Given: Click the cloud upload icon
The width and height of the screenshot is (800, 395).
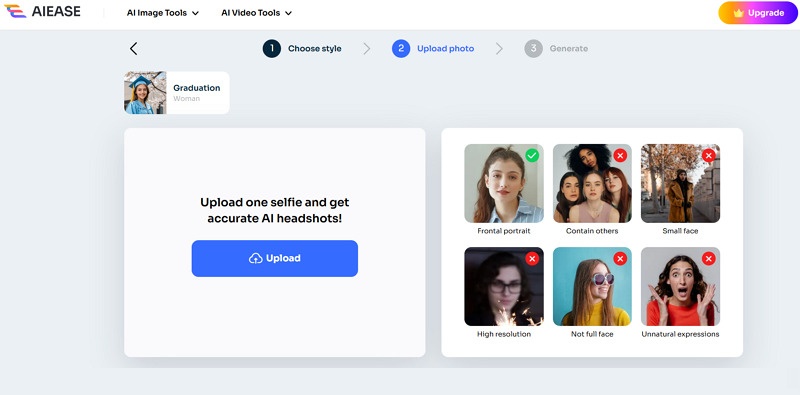Looking at the screenshot, I should click(x=256, y=258).
